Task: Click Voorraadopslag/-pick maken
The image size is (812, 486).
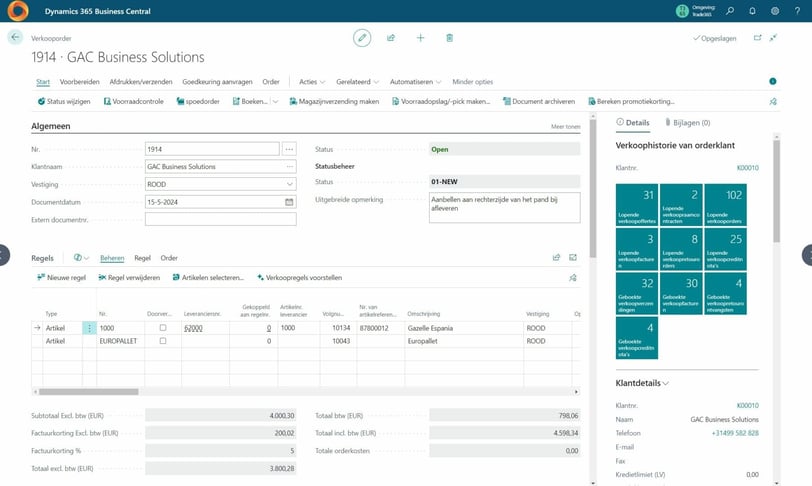Action: pyautogui.click(x=441, y=102)
